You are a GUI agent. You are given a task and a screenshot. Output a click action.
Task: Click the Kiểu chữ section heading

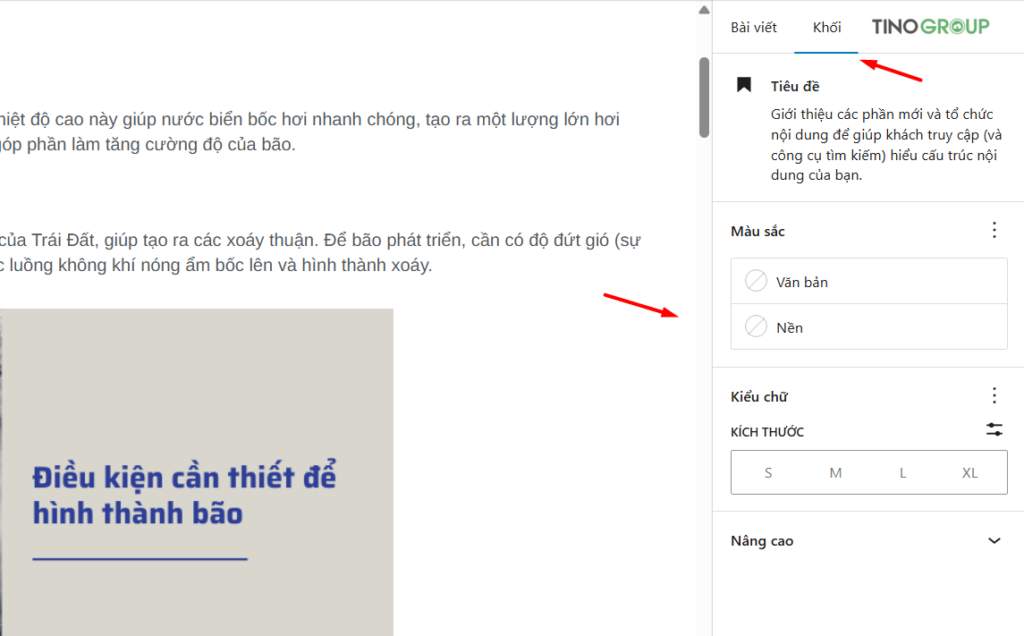point(759,396)
